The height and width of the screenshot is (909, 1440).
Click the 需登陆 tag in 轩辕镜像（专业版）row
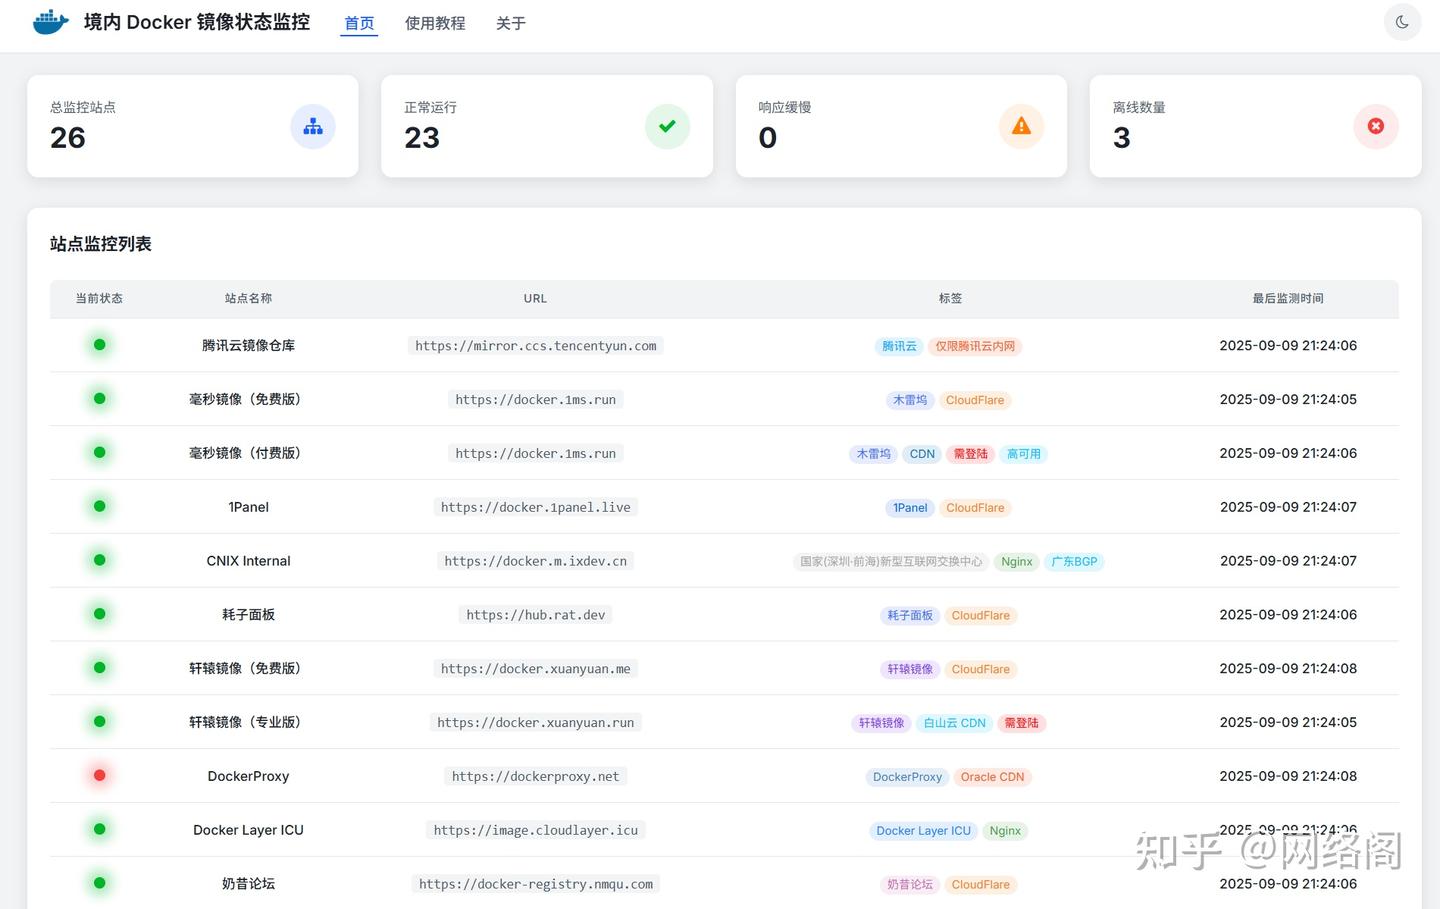coord(1021,723)
